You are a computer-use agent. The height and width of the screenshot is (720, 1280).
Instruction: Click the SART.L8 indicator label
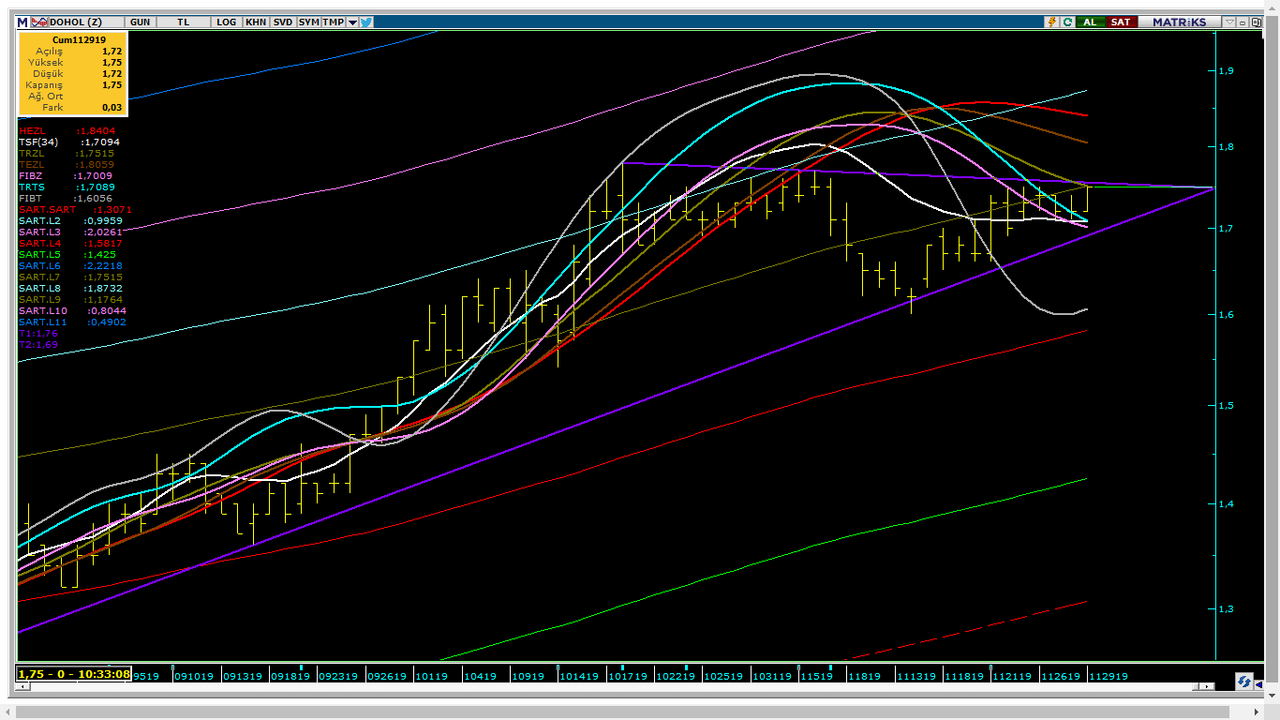40,288
